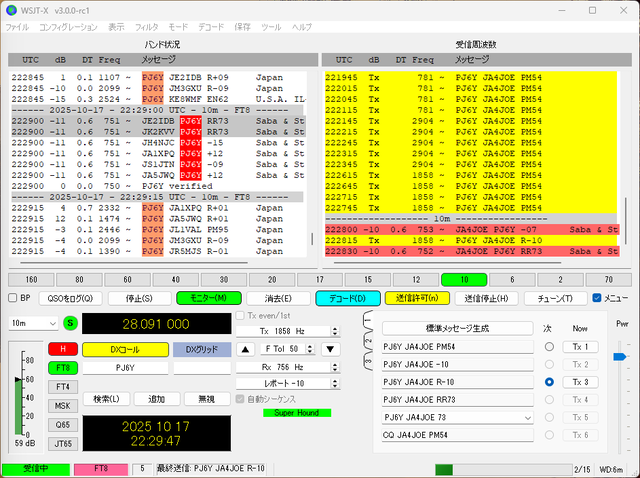Switch to message tab 2

[x=368, y=340]
